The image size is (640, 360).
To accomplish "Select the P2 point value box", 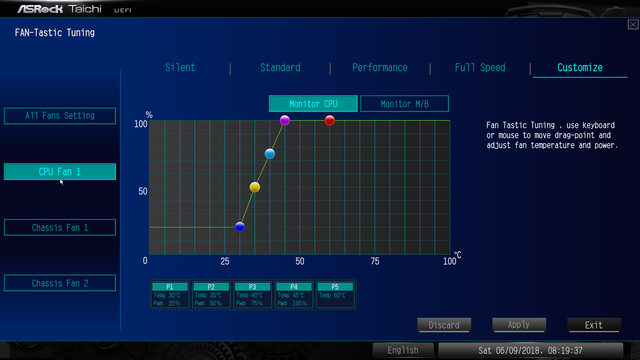I will click(x=211, y=295).
